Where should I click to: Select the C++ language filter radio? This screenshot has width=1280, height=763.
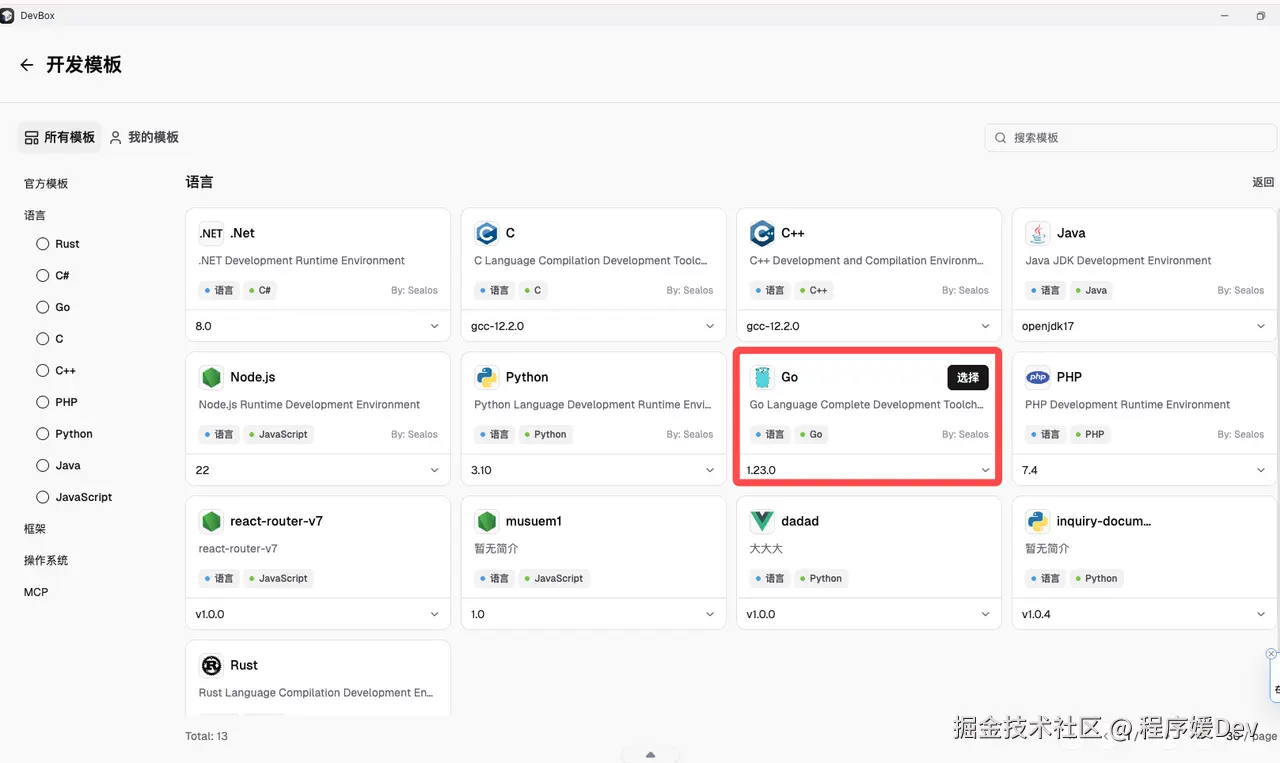(x=42, y=370)
